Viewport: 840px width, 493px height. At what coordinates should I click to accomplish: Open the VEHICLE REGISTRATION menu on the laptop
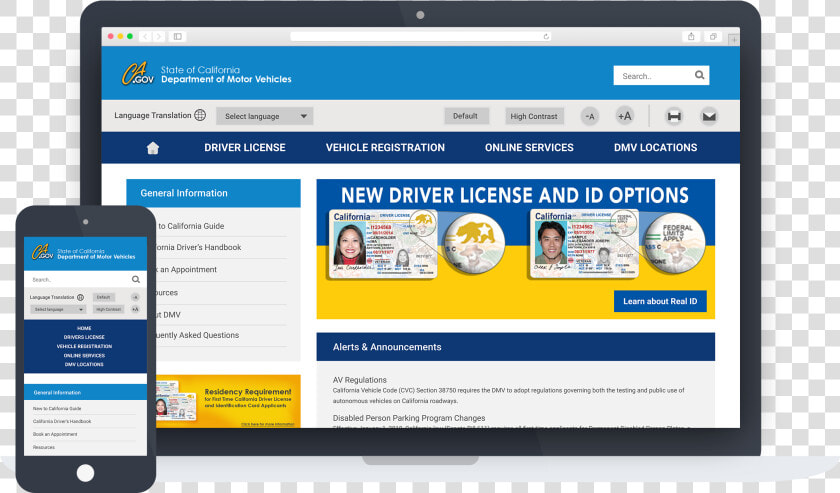click(x=385, y=147)
